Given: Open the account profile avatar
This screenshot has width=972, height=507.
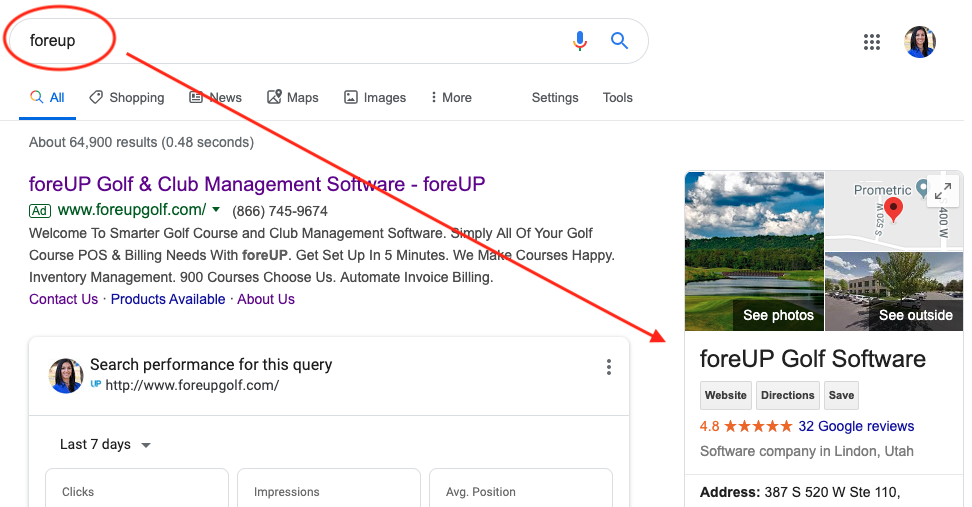Looking at the screenshot, I should (919, 42).
